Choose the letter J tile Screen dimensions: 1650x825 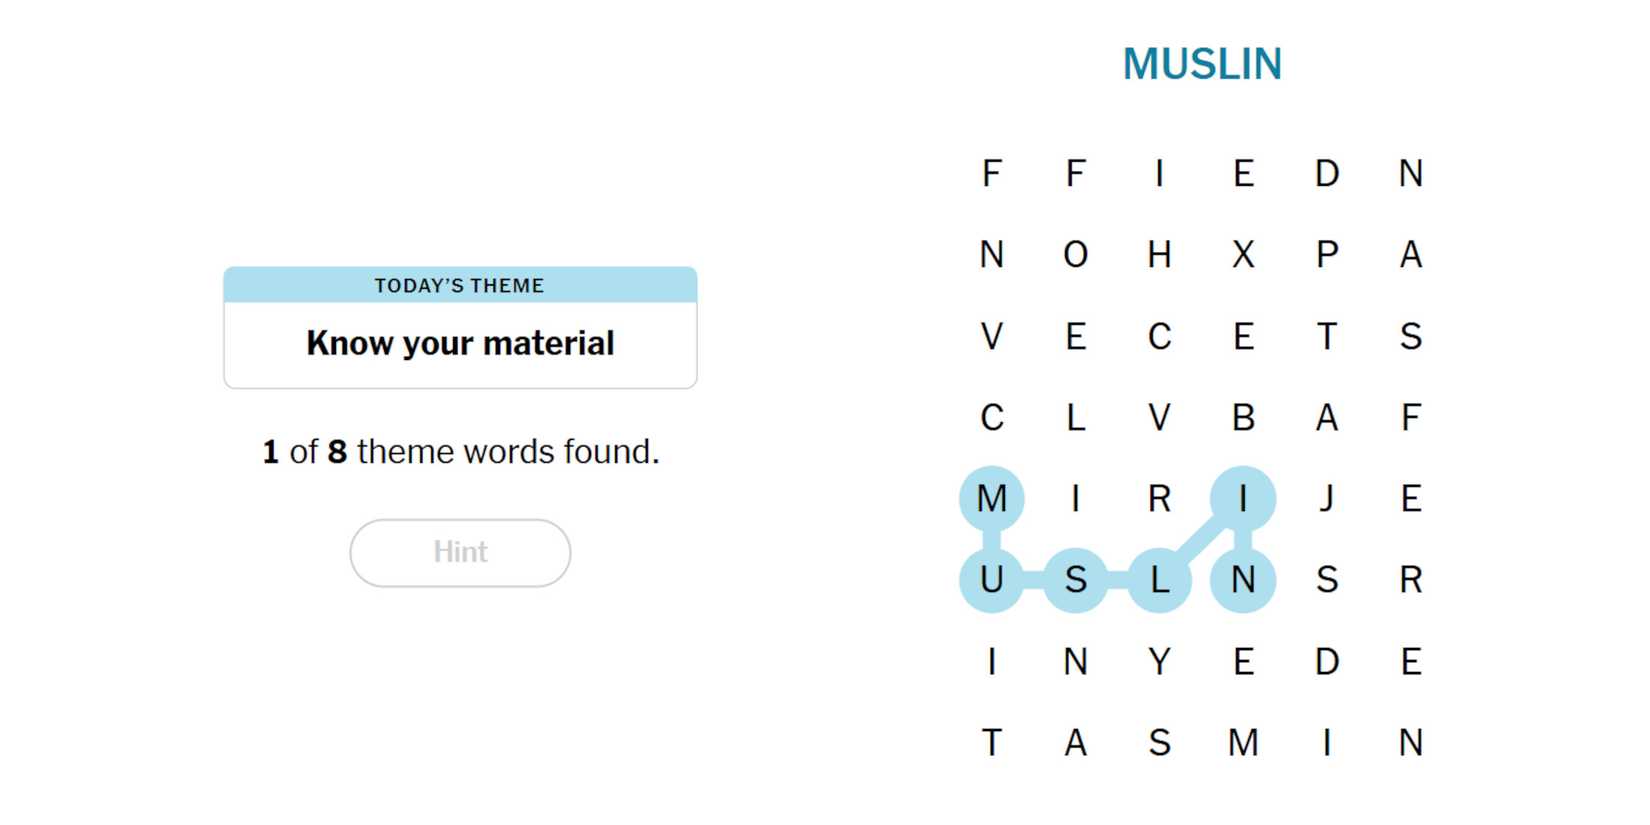(1327, 498)
